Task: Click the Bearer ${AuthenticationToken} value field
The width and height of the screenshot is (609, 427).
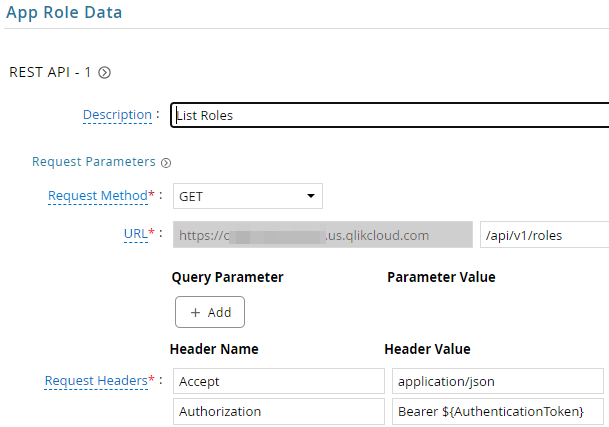Action: [498, 411]
